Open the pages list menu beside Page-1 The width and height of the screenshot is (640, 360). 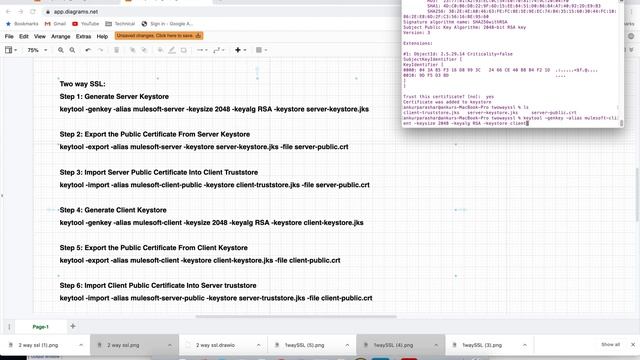[9, 327]
